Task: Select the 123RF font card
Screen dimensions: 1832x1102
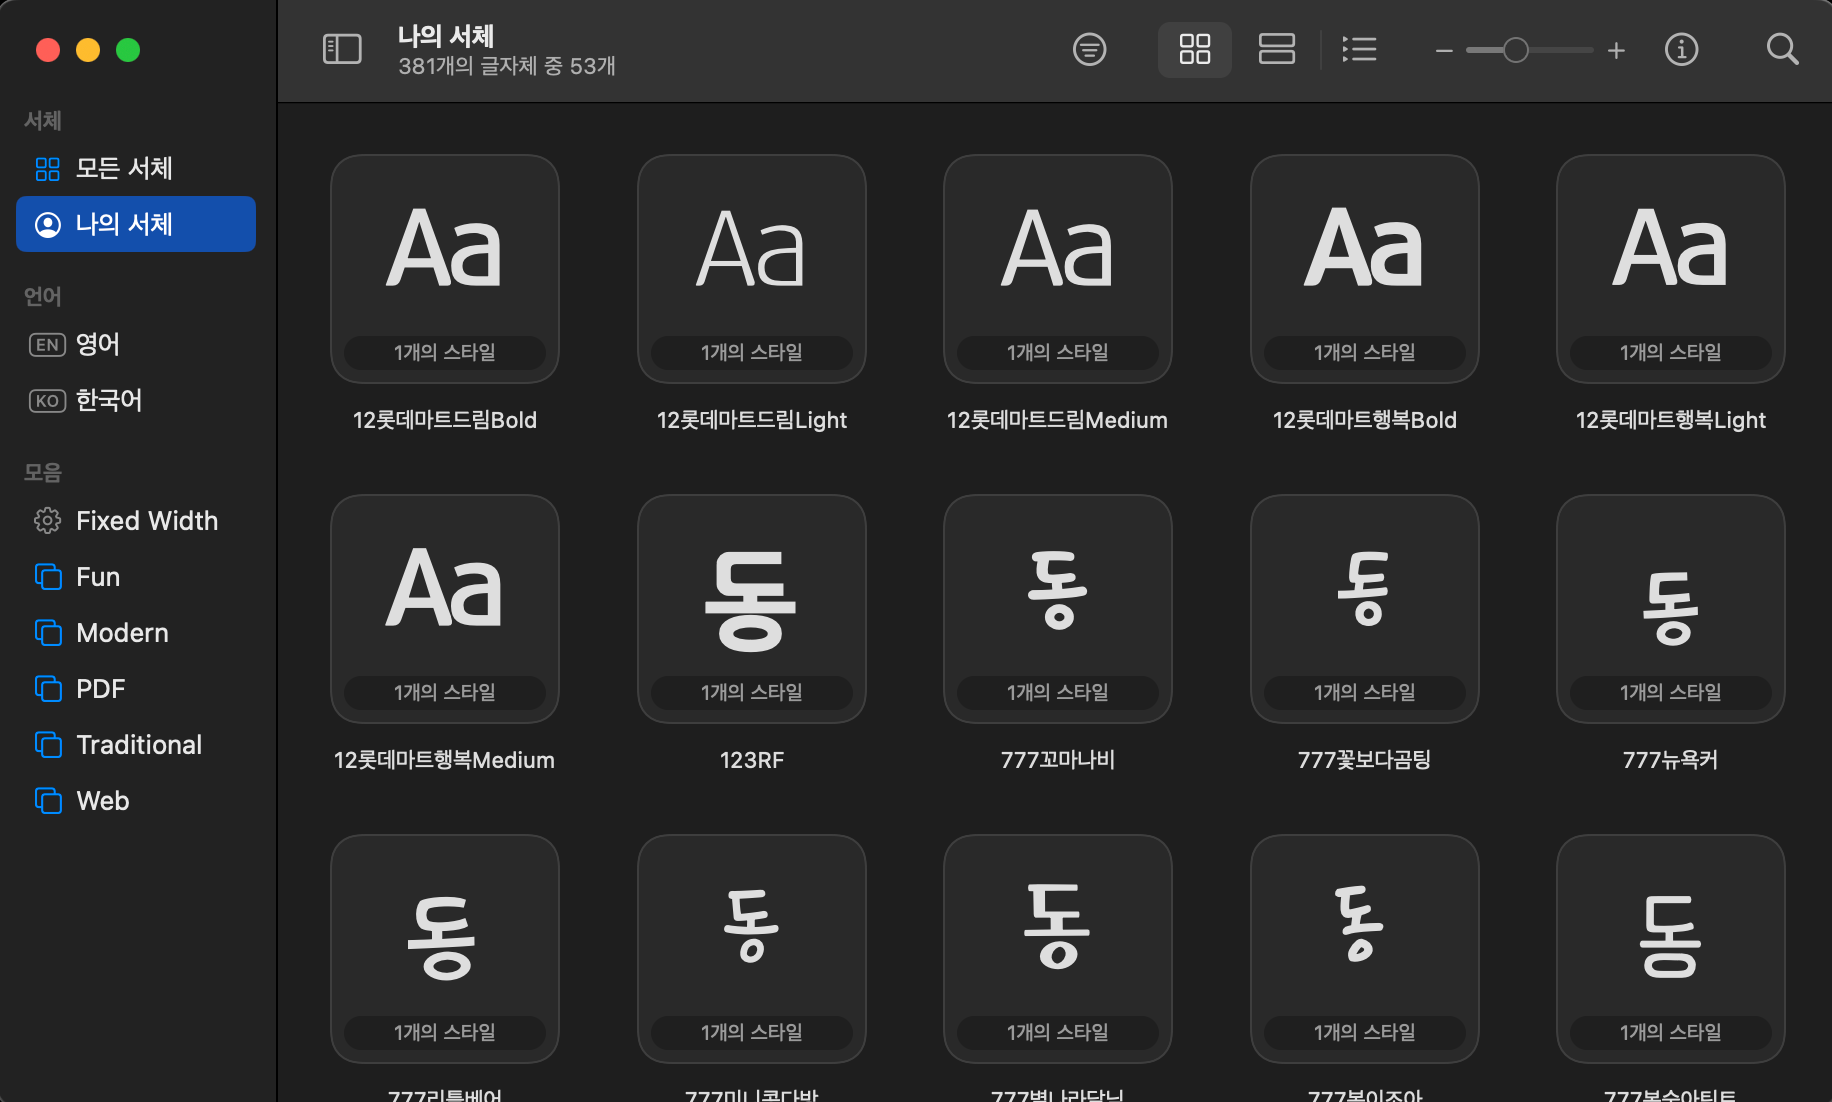Action: [x=752, y=608]
